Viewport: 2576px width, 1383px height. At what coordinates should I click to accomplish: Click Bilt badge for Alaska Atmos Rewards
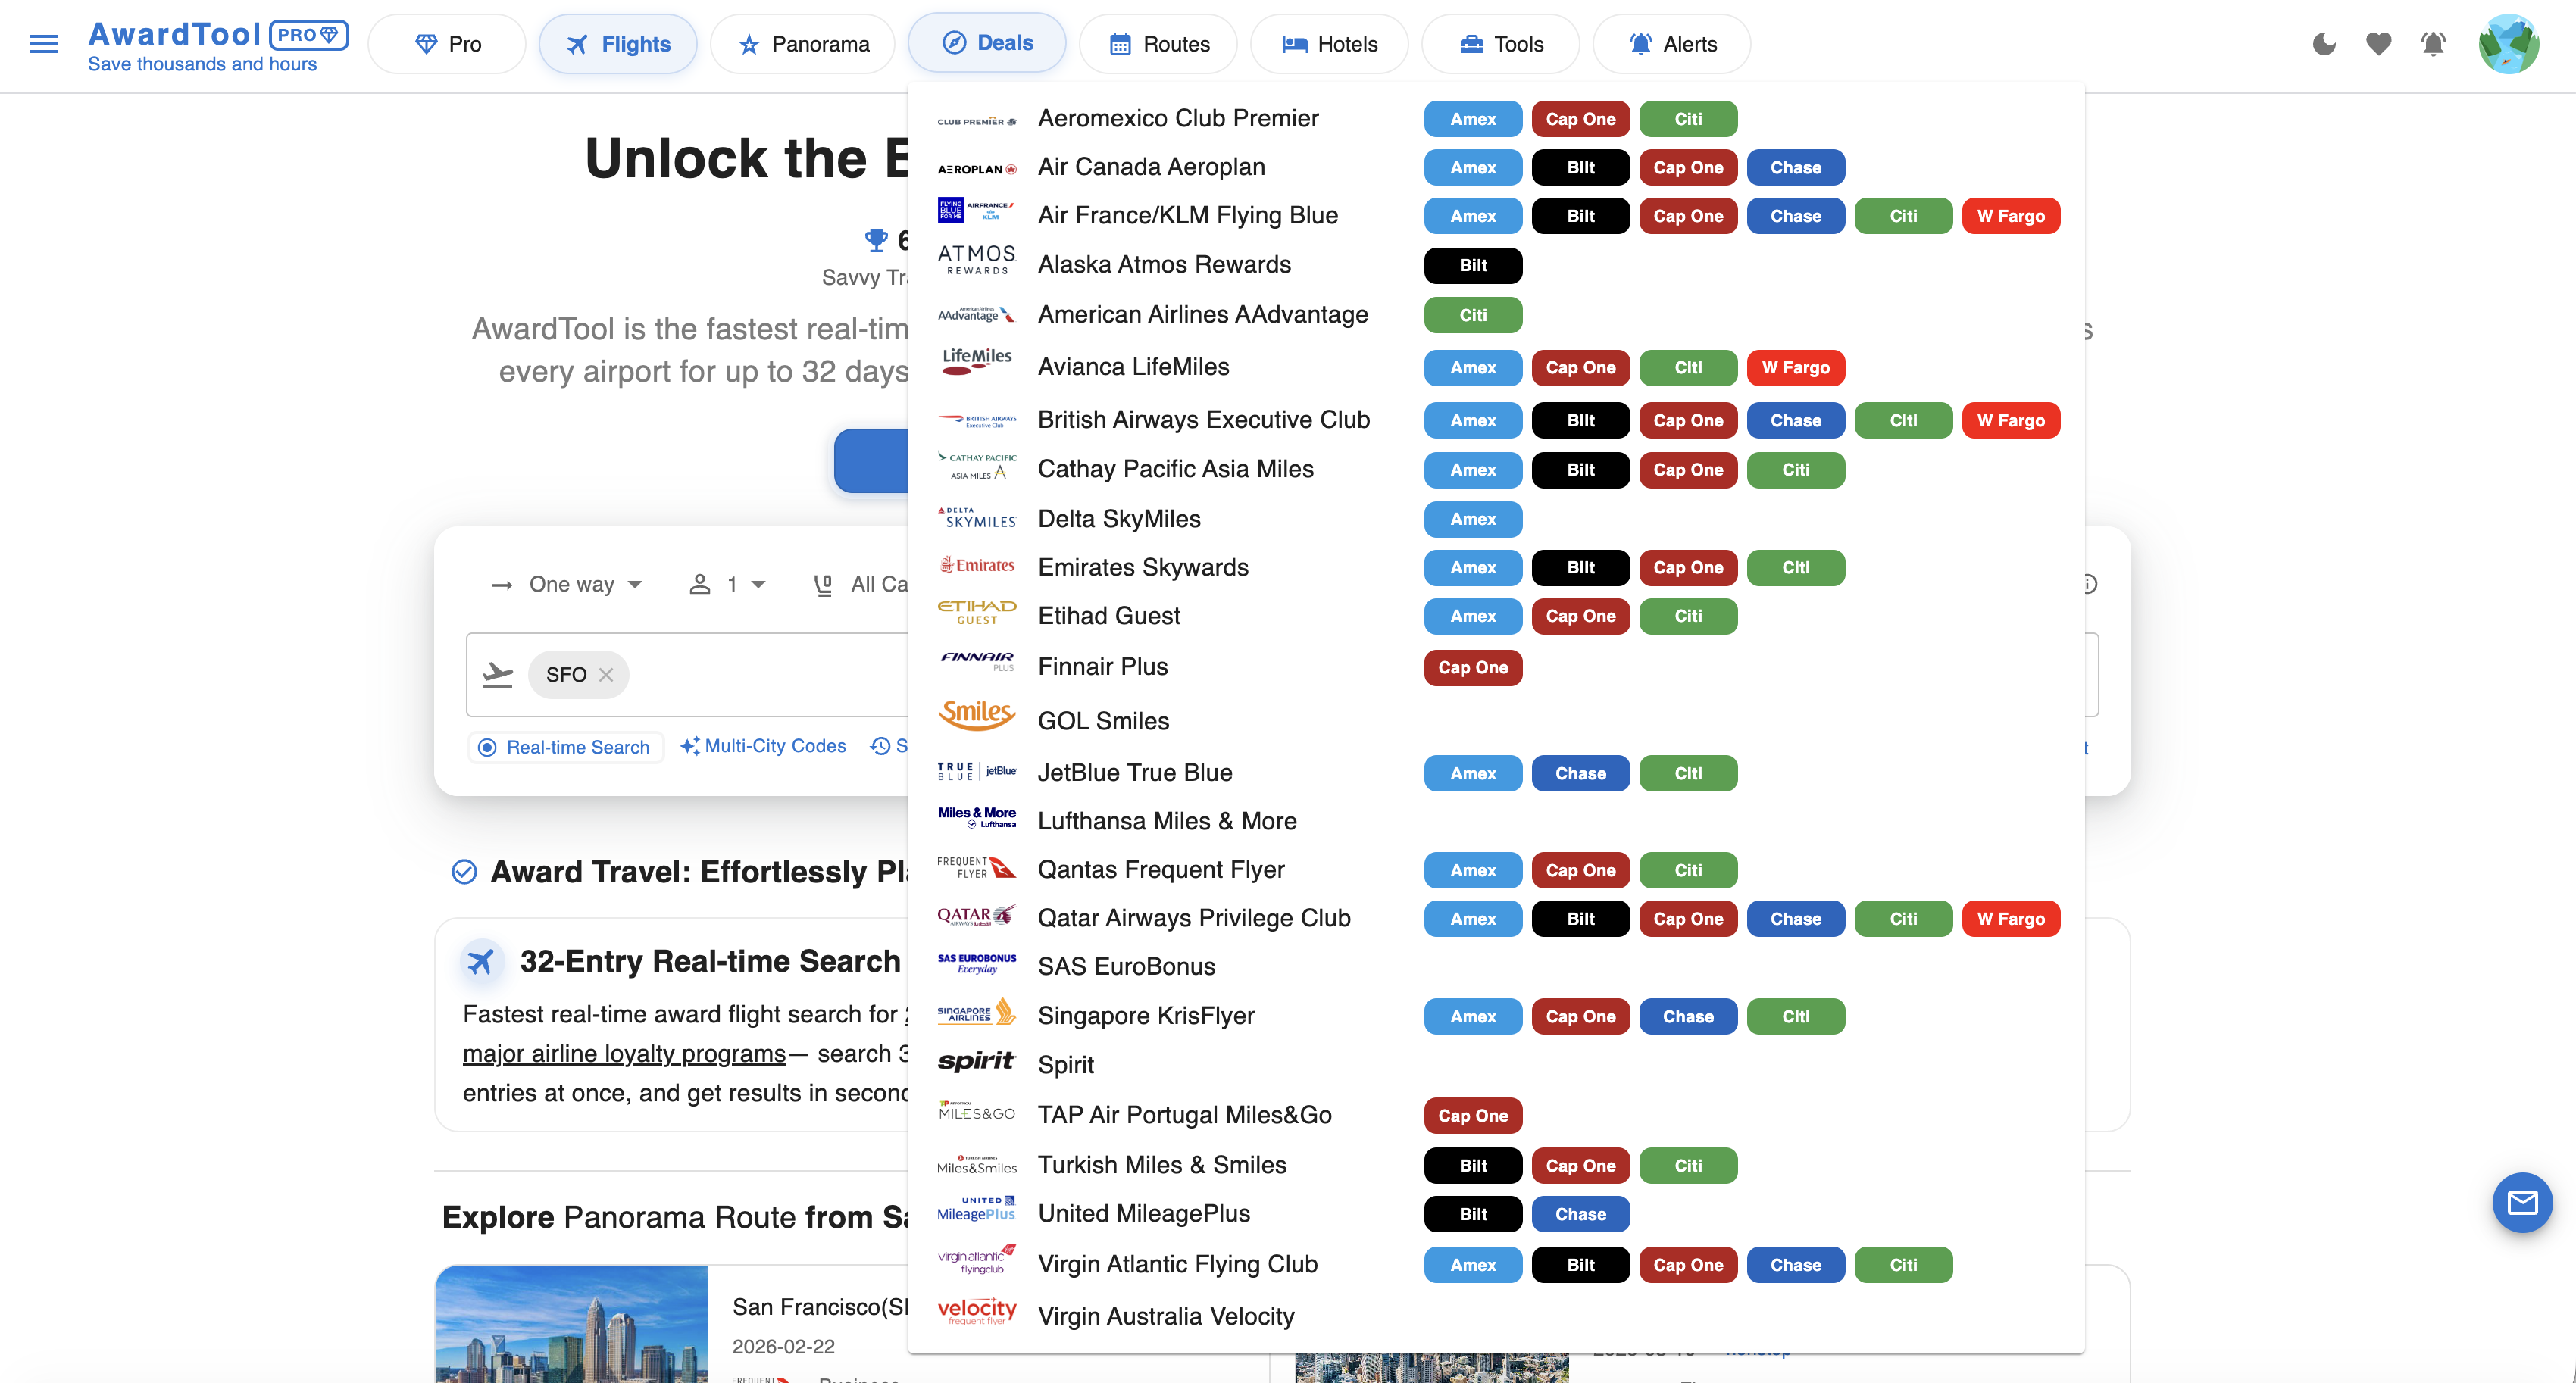click(x=1473, y=265)
